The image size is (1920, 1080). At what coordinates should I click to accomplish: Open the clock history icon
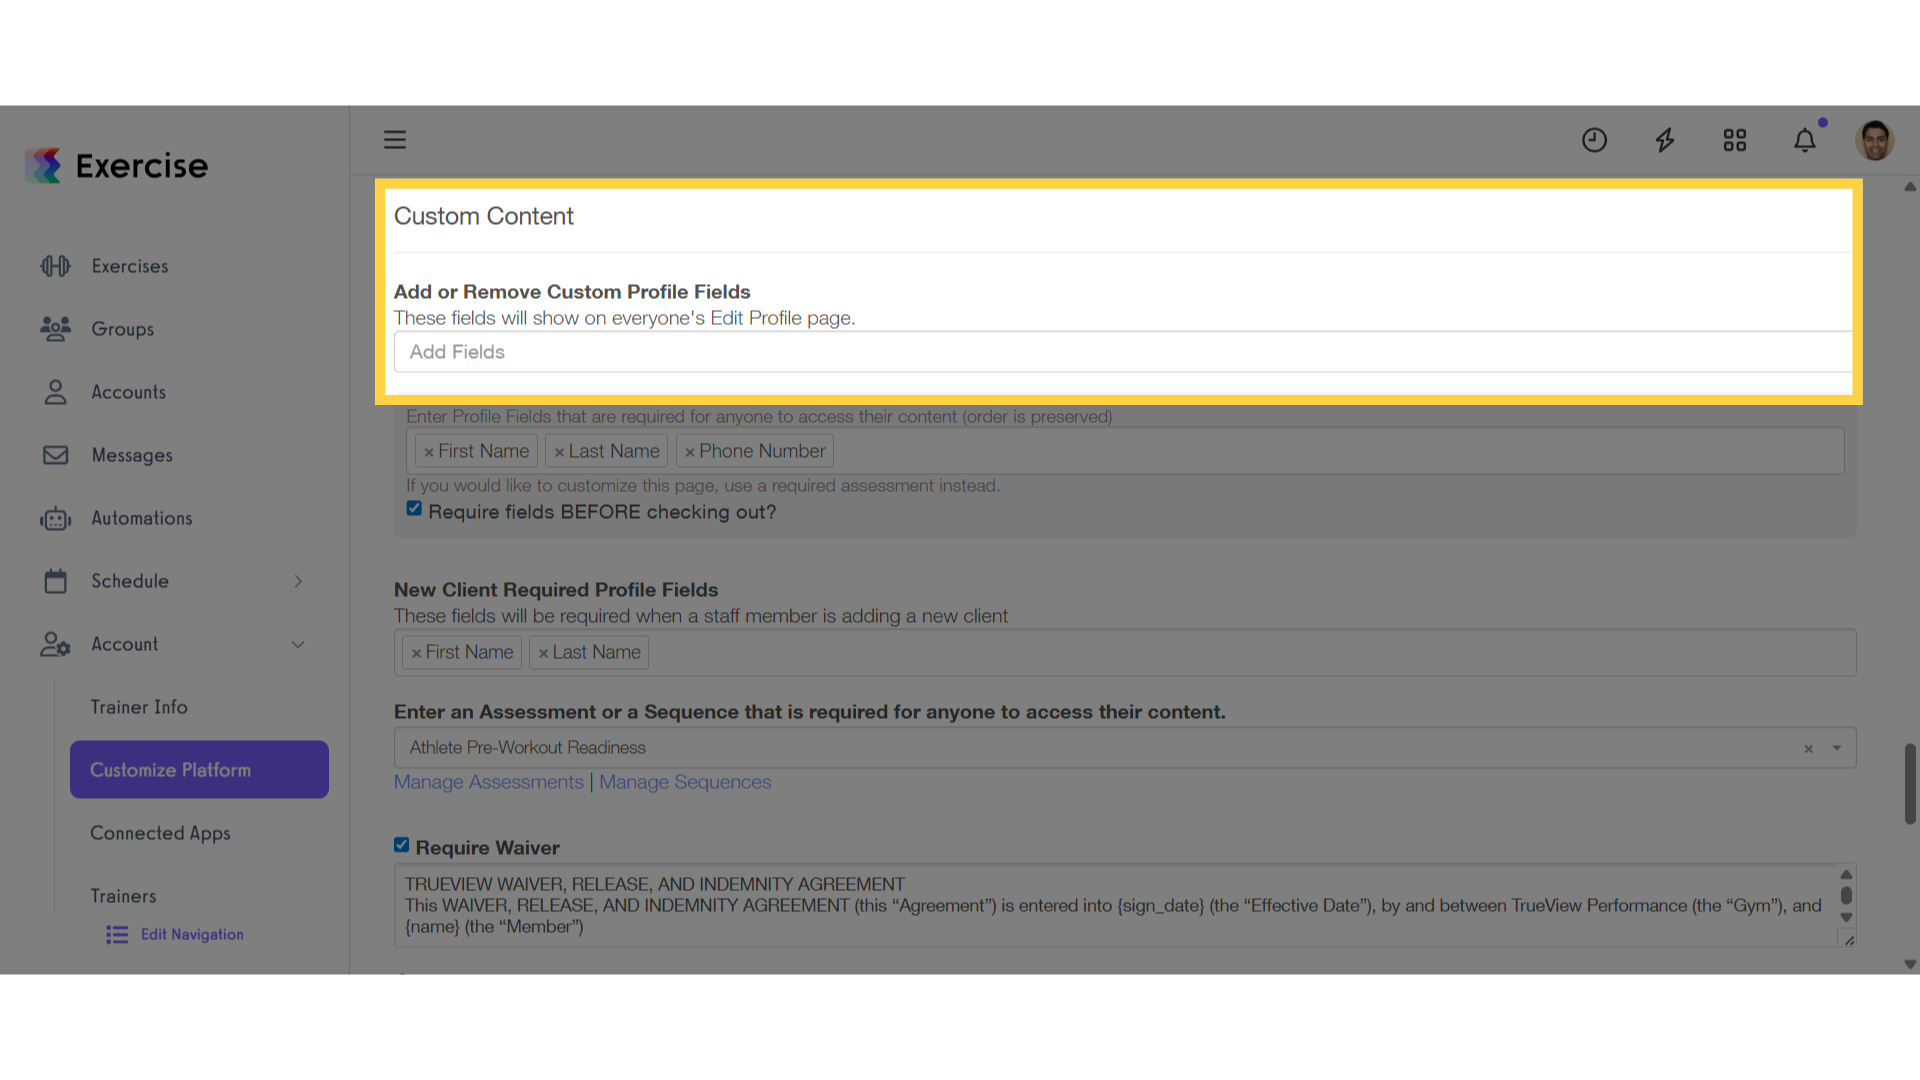[1594, 140]
